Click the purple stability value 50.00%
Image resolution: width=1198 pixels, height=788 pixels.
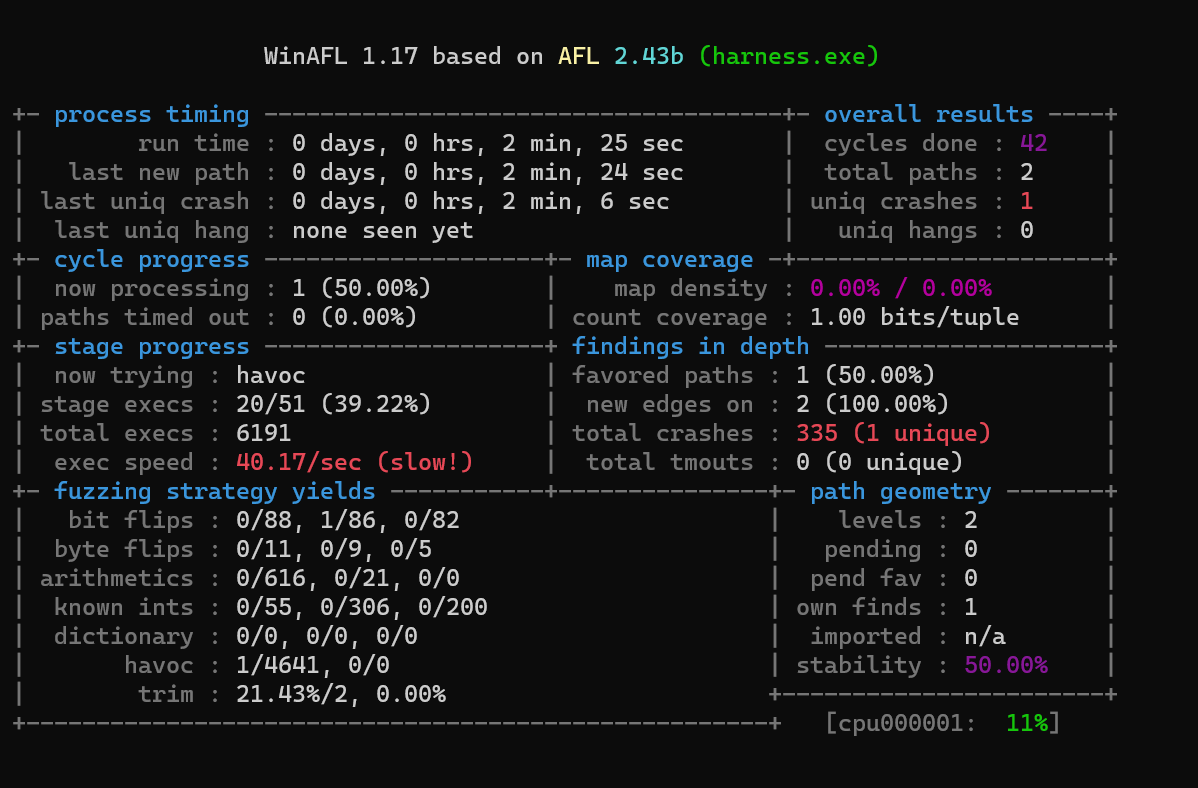pyautogui.click(x=1005, y=666)
